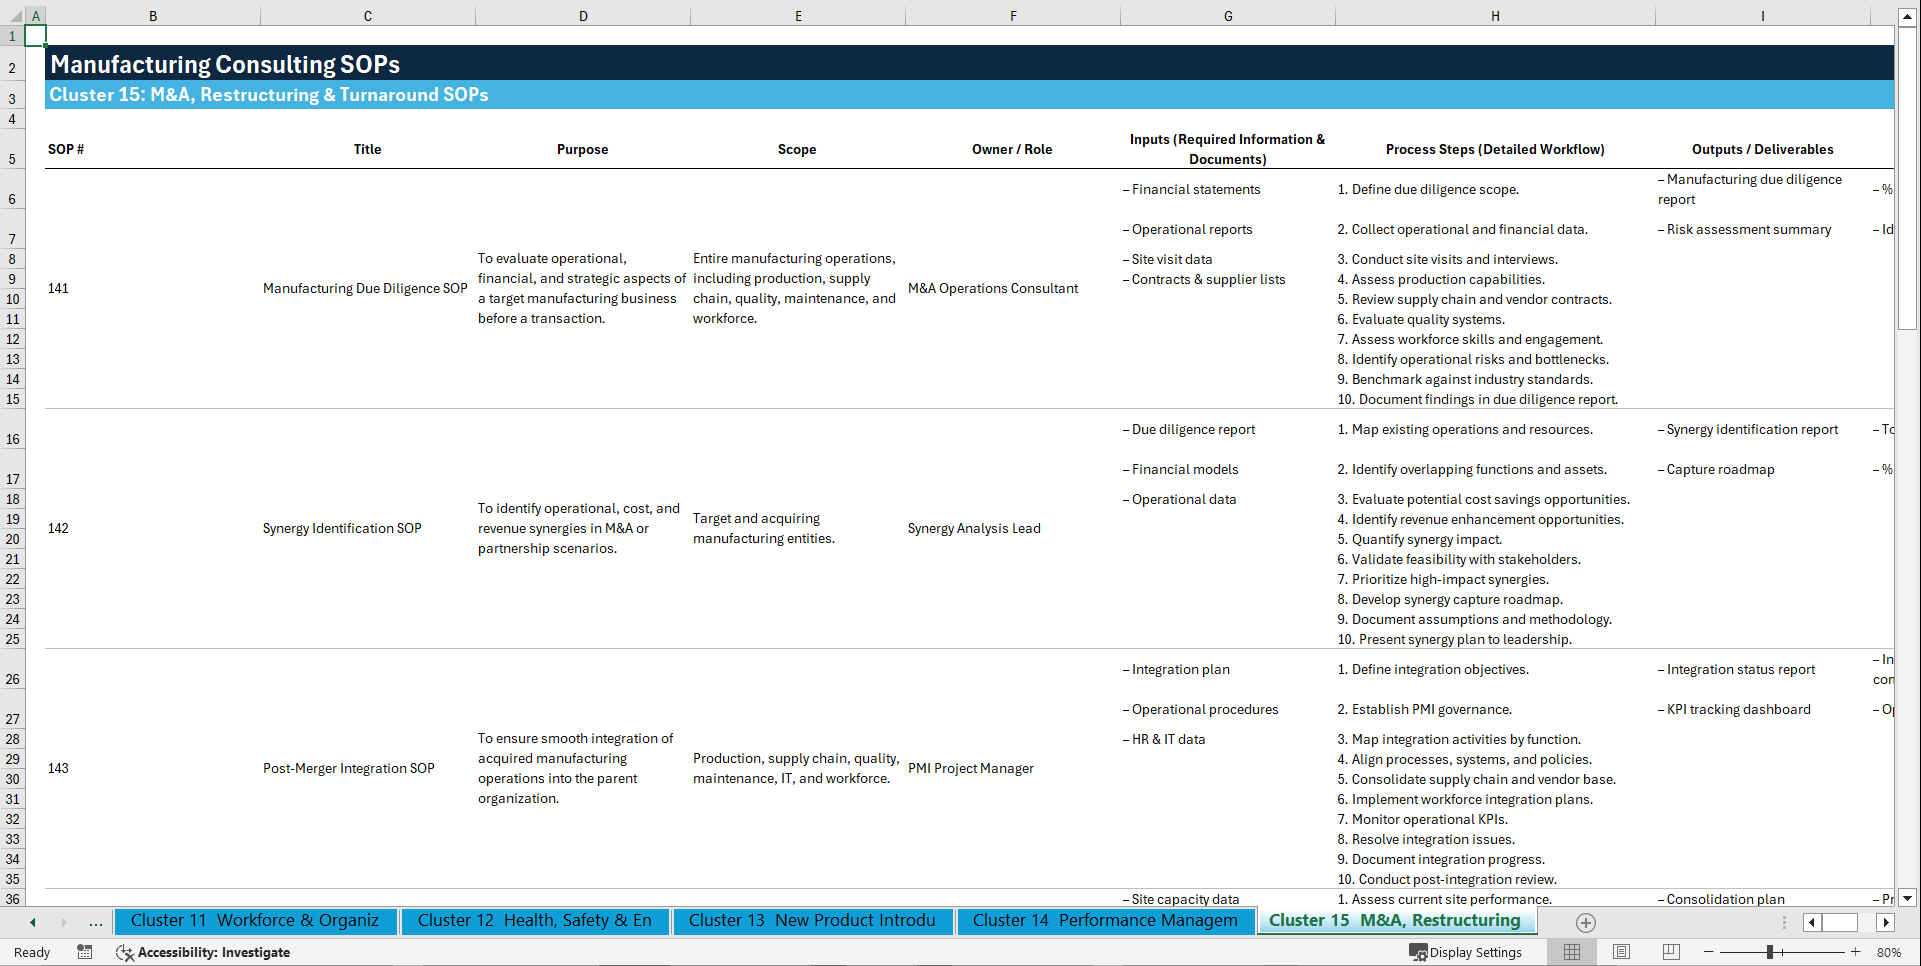Click the Zoom In plus icon
This screenshot has width=1921, height=966.
point(1857,952)
